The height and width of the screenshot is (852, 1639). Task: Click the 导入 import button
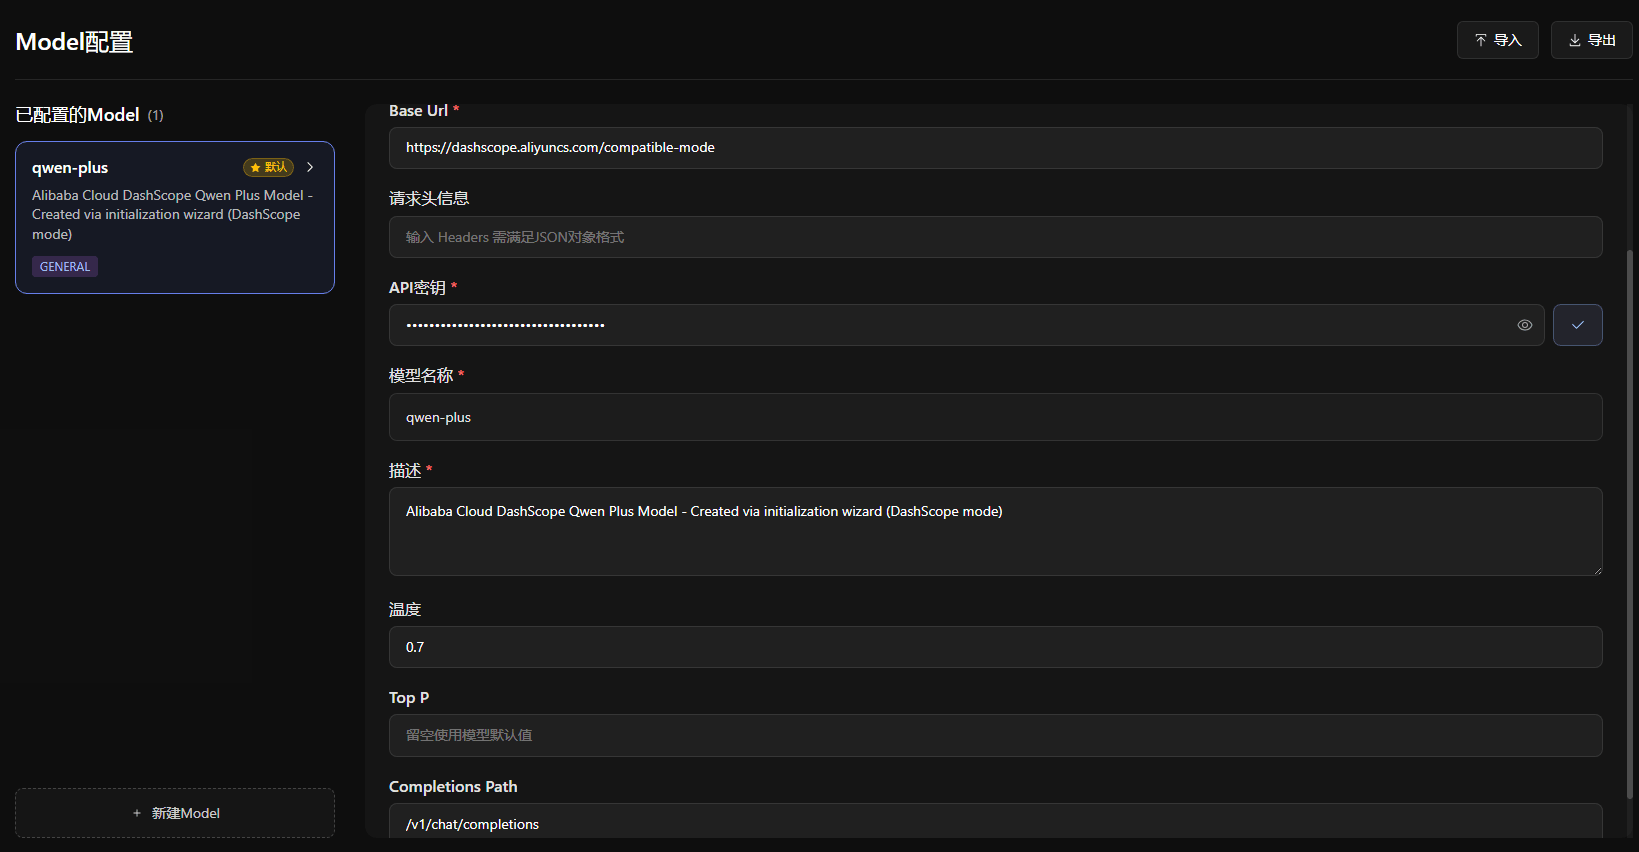(x=1497, y=40)
